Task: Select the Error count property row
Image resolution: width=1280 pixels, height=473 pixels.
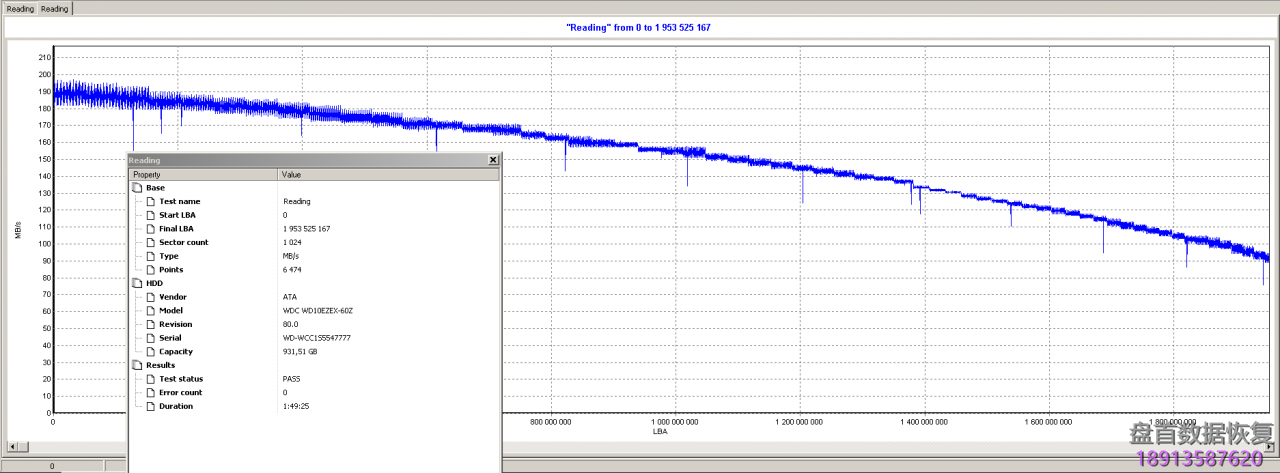Action: (180, 392)
